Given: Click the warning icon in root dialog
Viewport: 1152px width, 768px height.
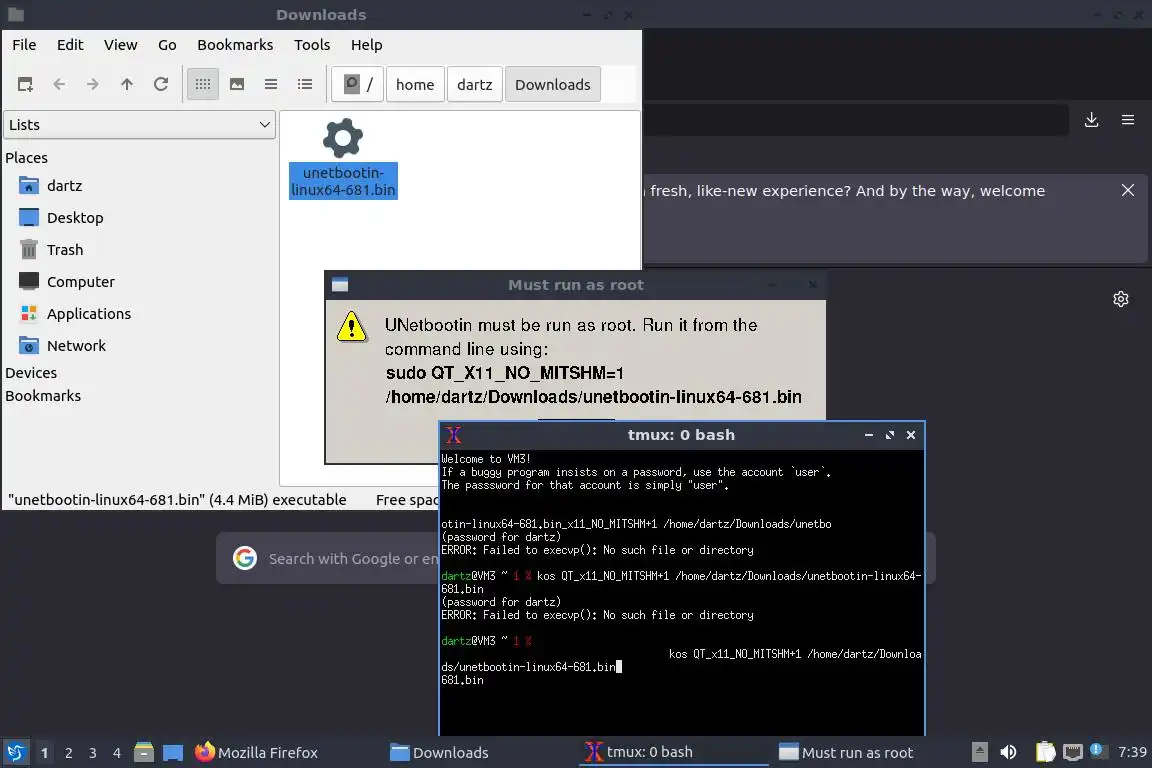Looking at the screenshot, I should pyautogui.click(x=352, y=326).
